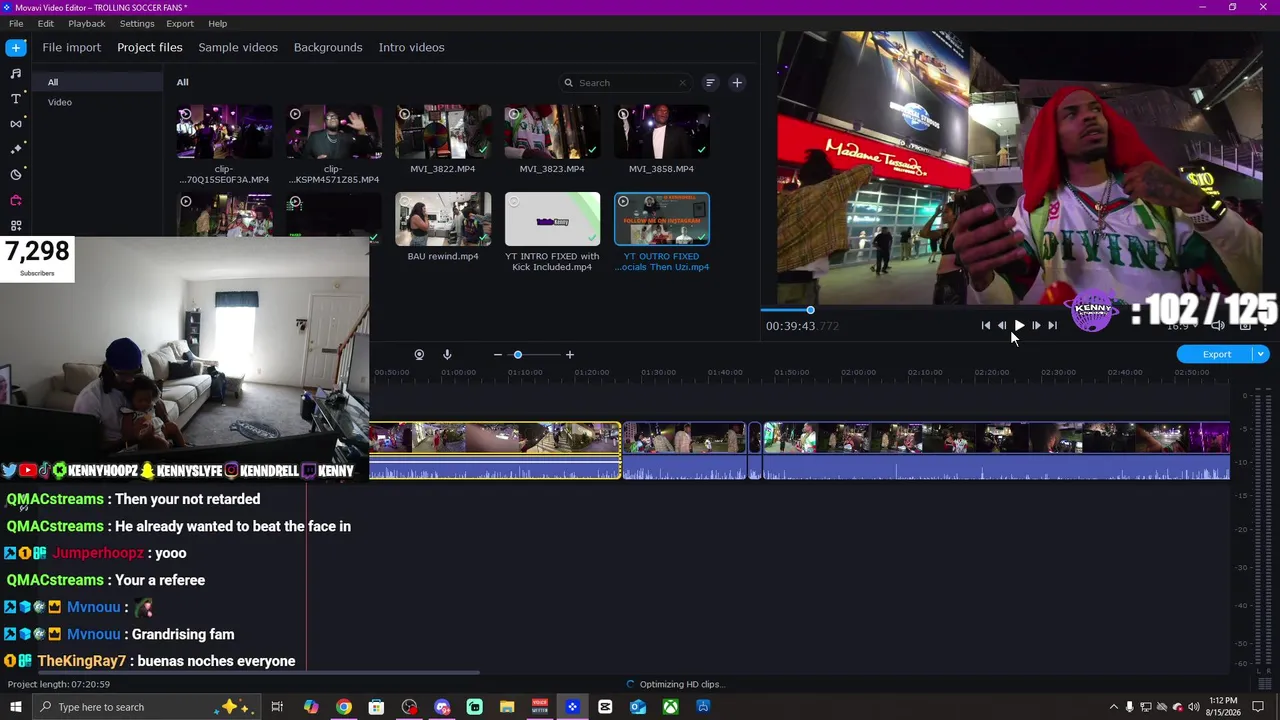1280x720 pixels.
Task: Open the Stickers icon in sidebar
Action: tap(16, 175)
